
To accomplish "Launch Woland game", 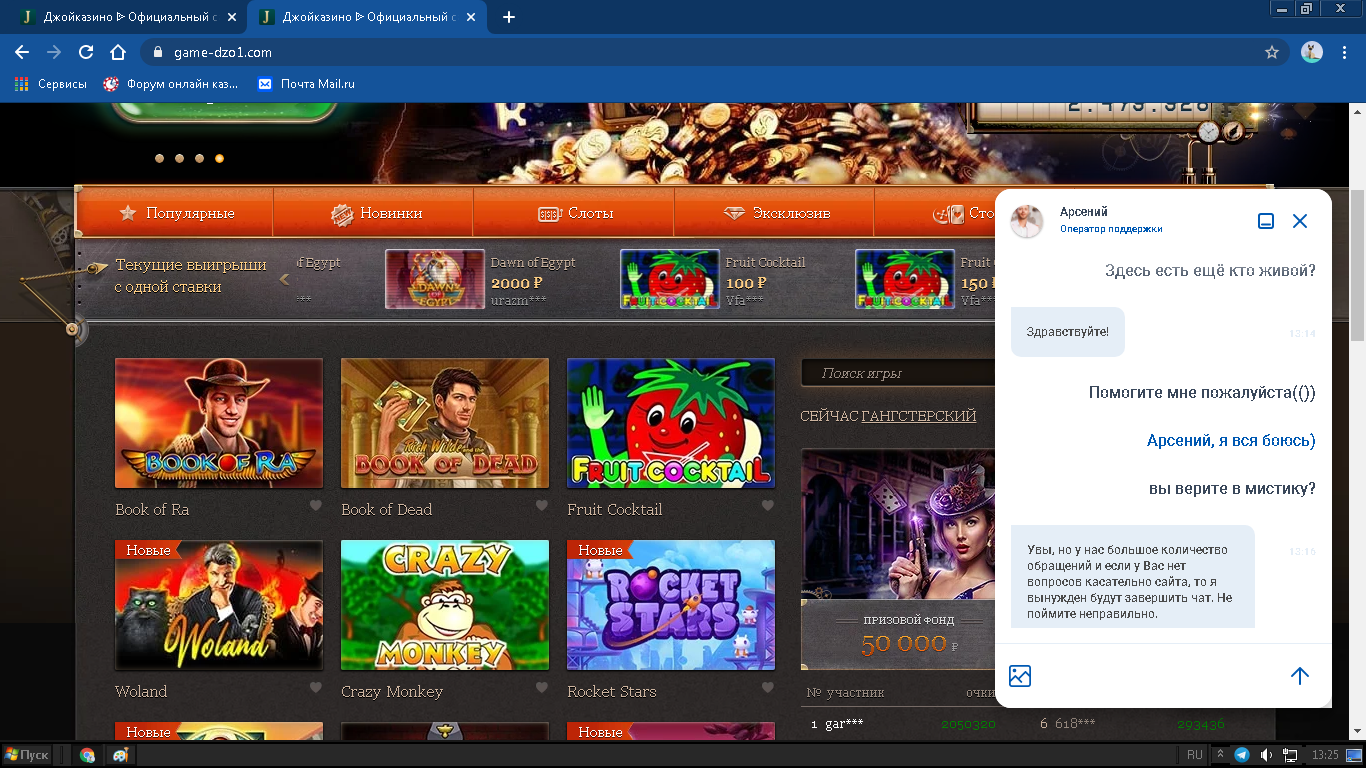I will coord(219,605).
